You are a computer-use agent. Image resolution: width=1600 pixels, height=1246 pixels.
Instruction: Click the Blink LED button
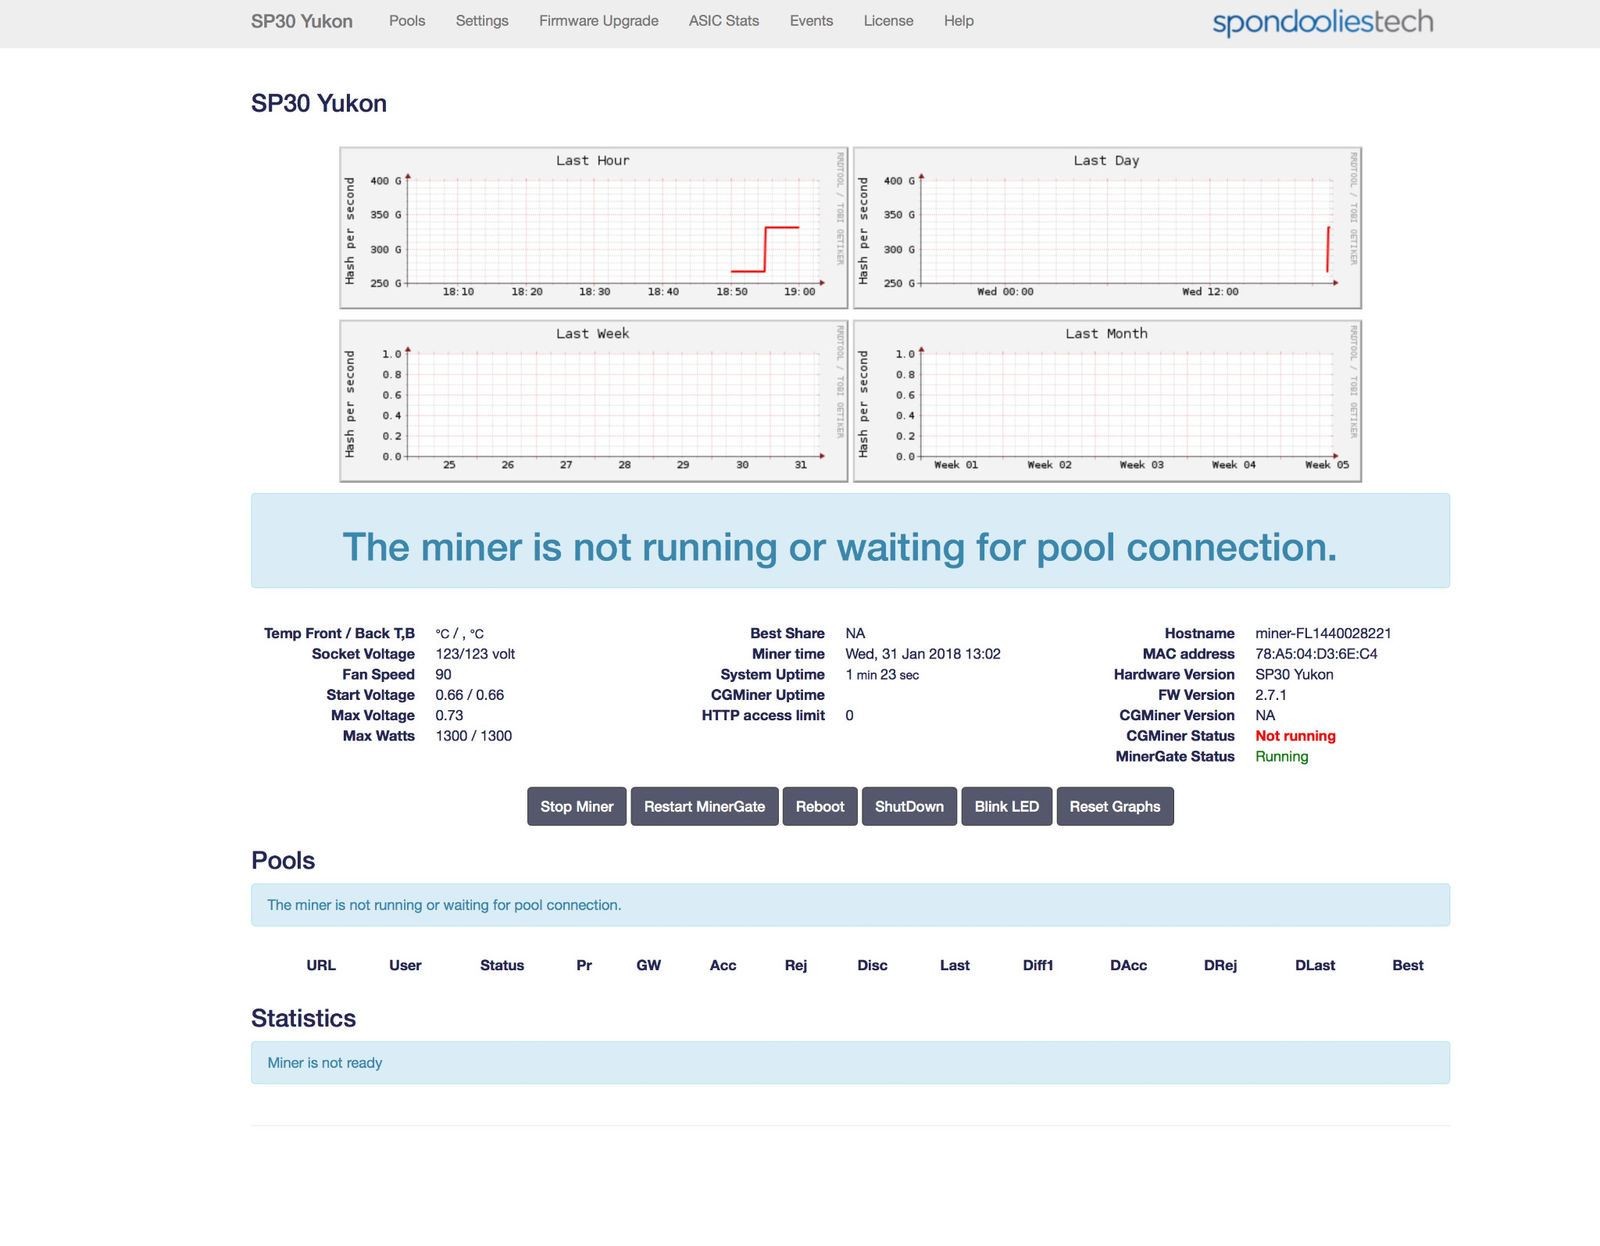click(x=1007, y=806)
